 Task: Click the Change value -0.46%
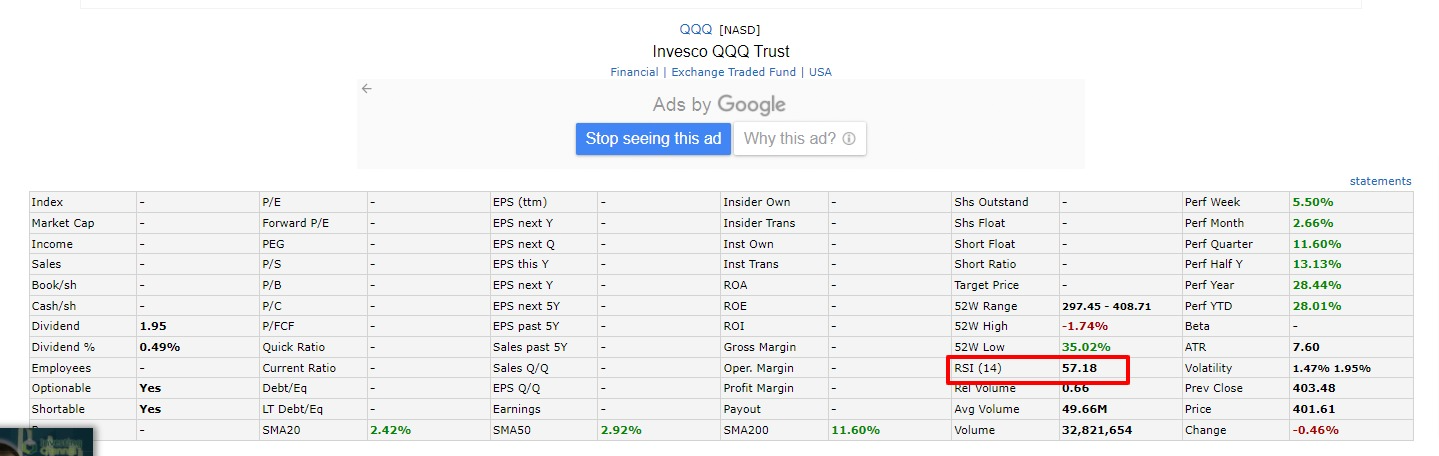(1315, 430)
